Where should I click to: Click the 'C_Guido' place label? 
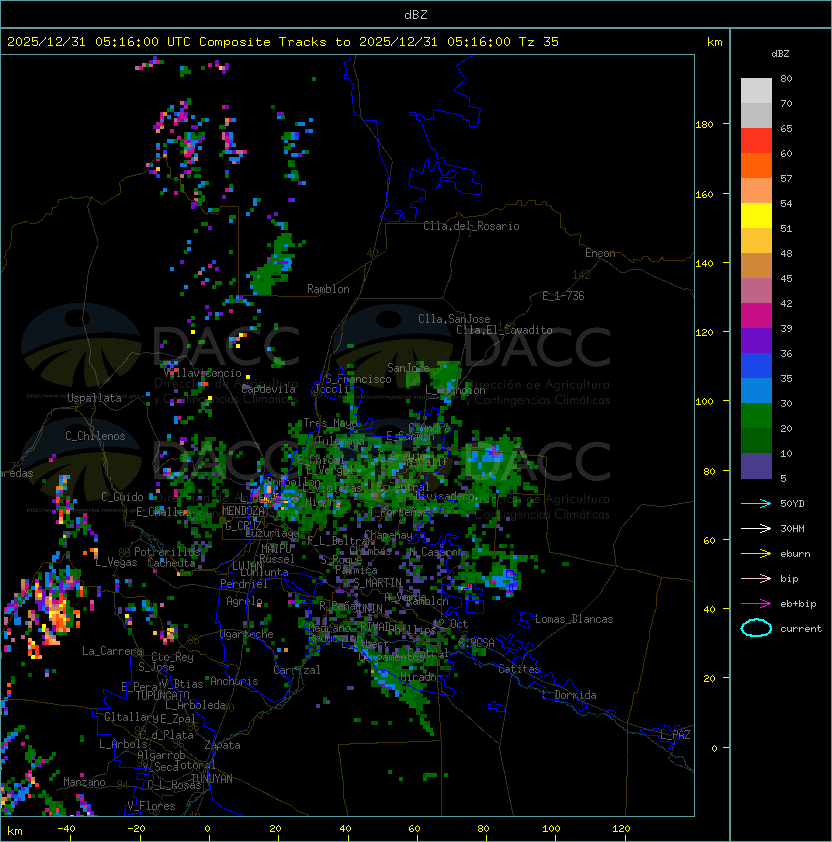[x=122, y=497]
